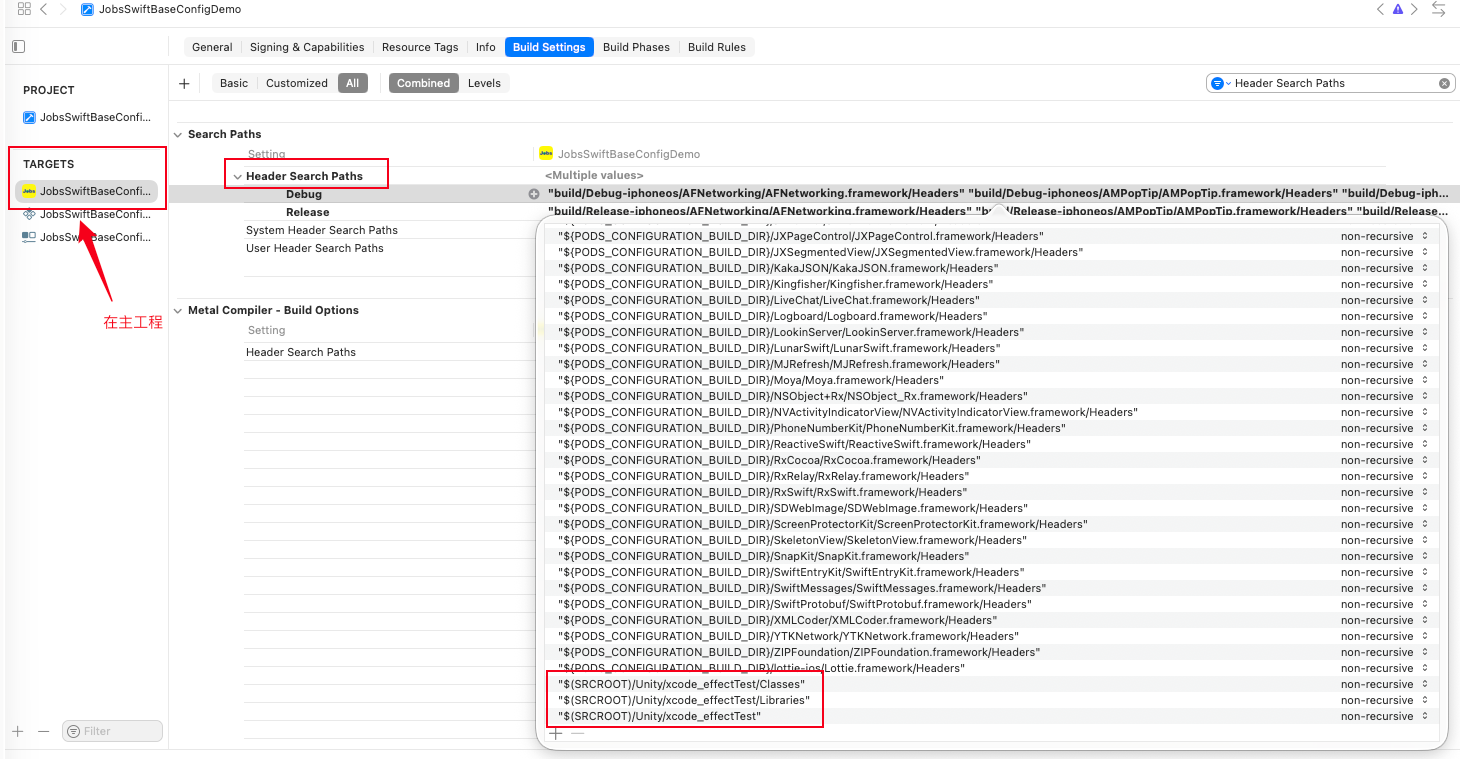Open Signing & Capabilities tab

307,47
